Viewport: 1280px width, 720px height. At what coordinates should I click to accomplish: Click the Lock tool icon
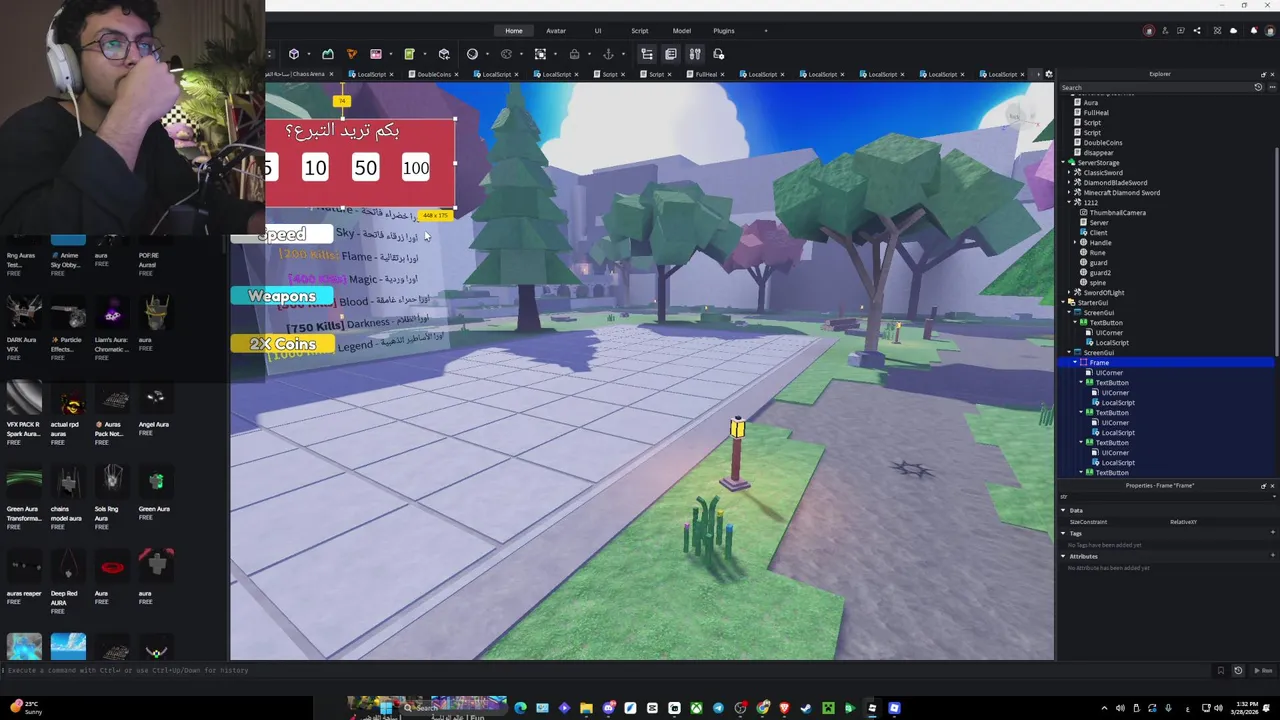point(574,54)
